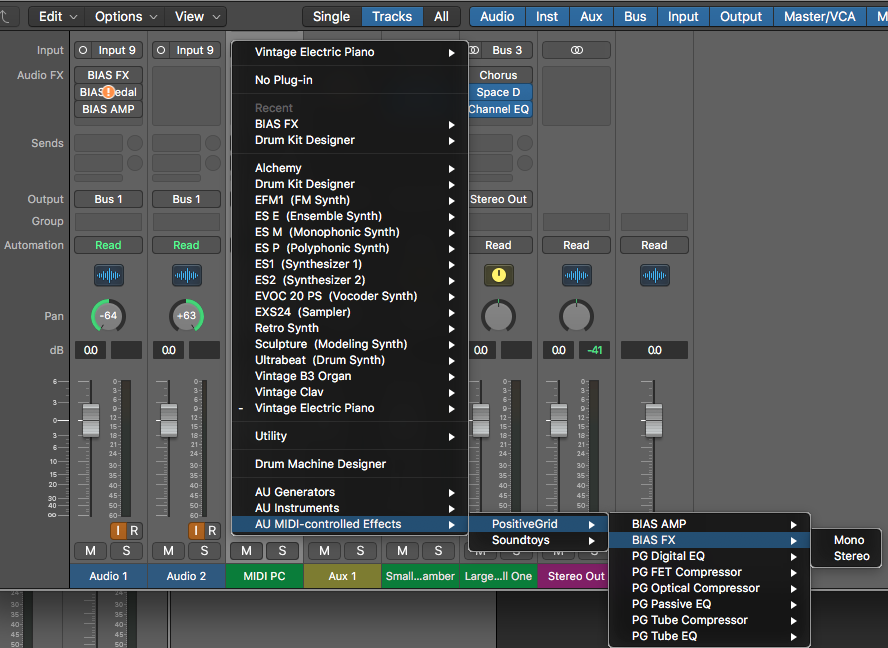Expand the Alchemy submenu
This screenshot has height=648, width=888.
coord(349,168)
